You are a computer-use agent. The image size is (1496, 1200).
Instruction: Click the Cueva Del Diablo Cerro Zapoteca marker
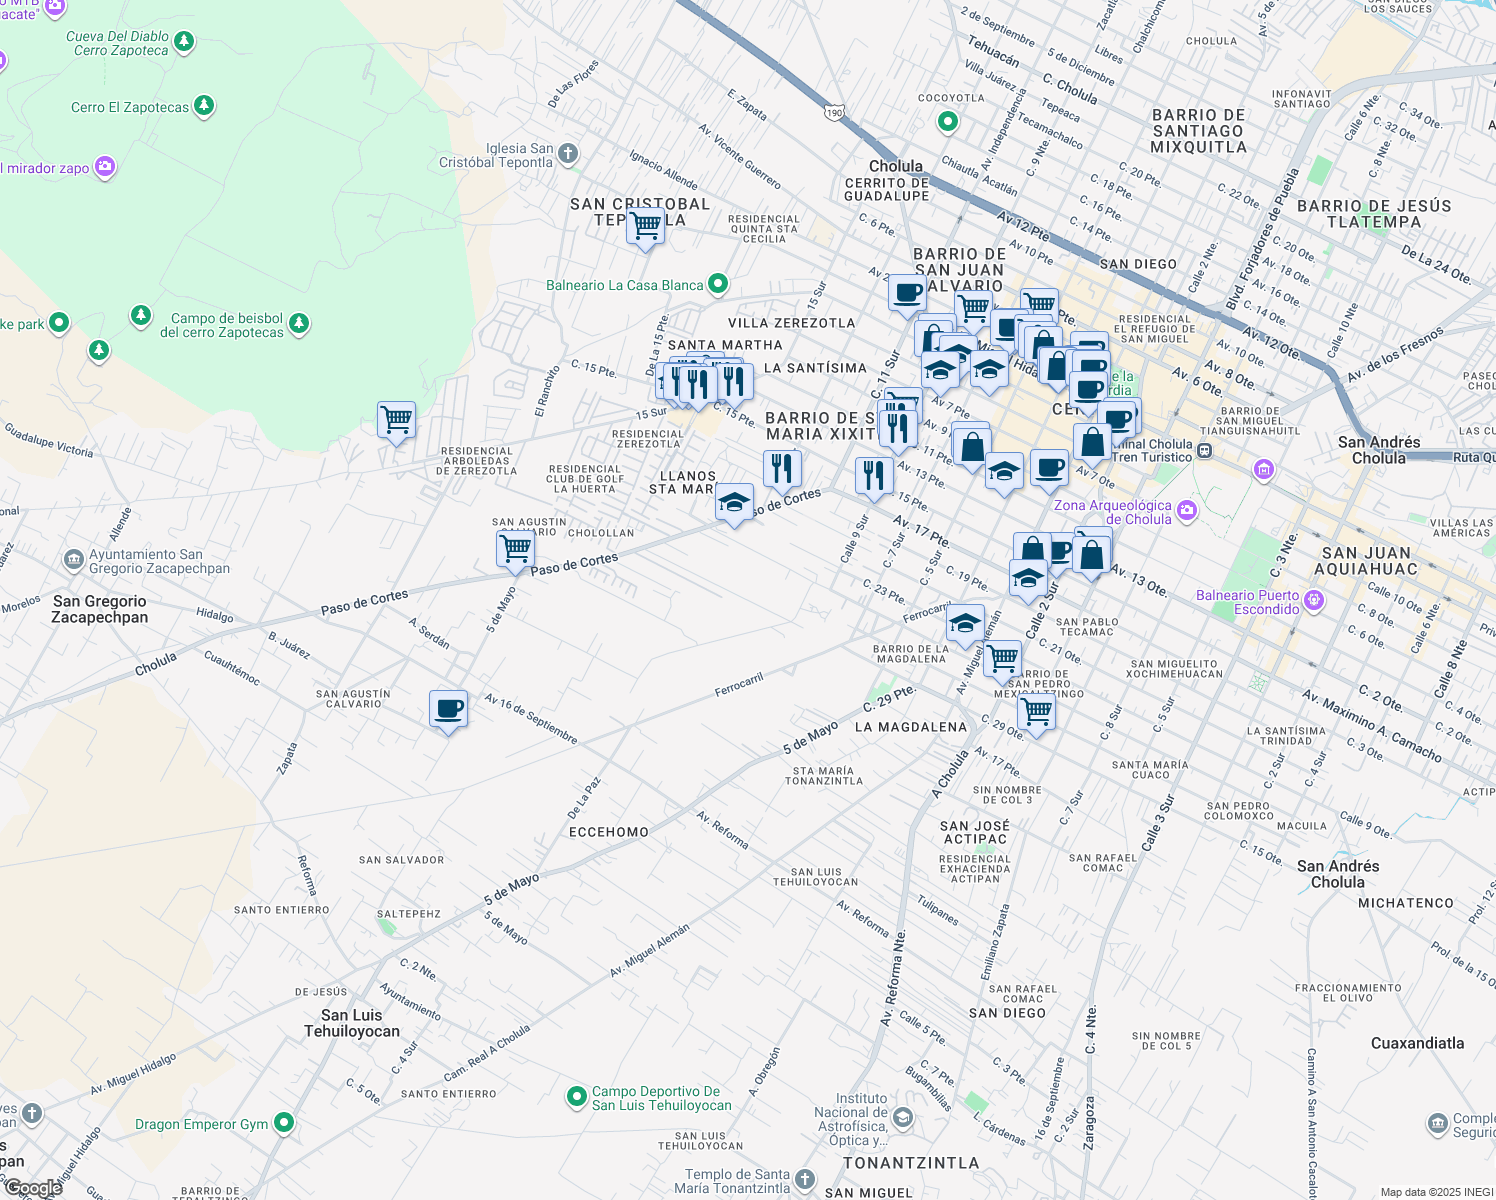pos(182,43)
